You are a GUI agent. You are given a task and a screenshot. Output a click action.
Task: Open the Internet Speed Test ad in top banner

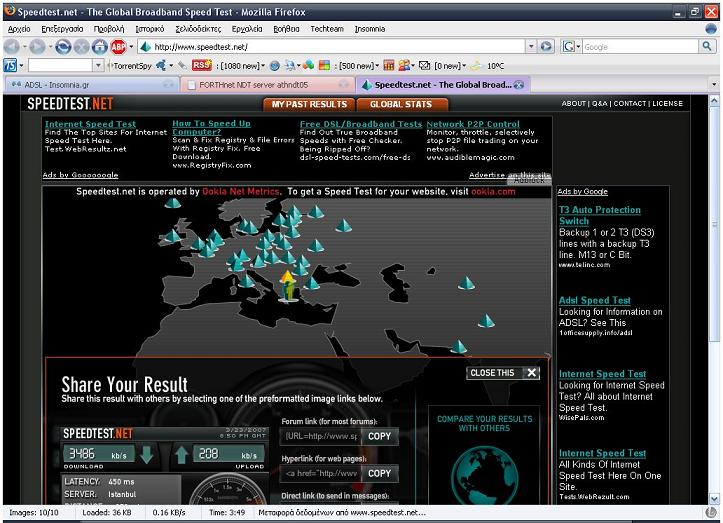pyautogui.click(x=90, y=124)
